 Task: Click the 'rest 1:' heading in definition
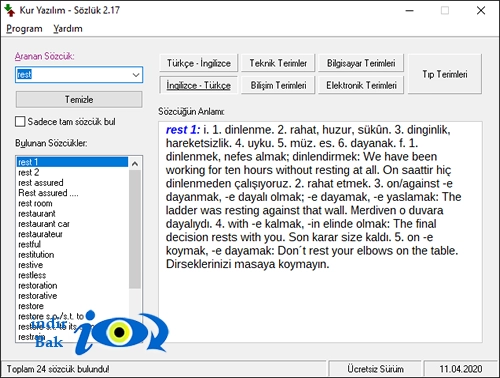click(x=183, y=130)
